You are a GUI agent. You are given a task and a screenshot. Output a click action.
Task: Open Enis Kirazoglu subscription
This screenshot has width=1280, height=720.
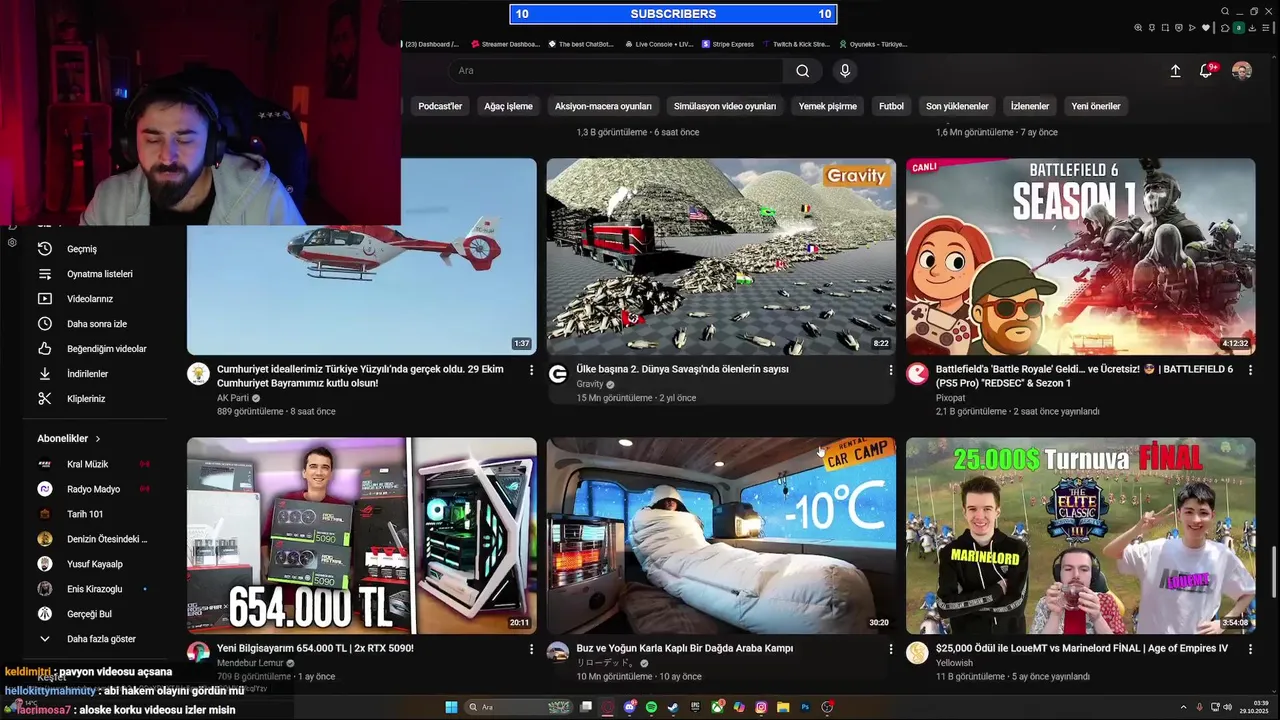coord(96,589)
